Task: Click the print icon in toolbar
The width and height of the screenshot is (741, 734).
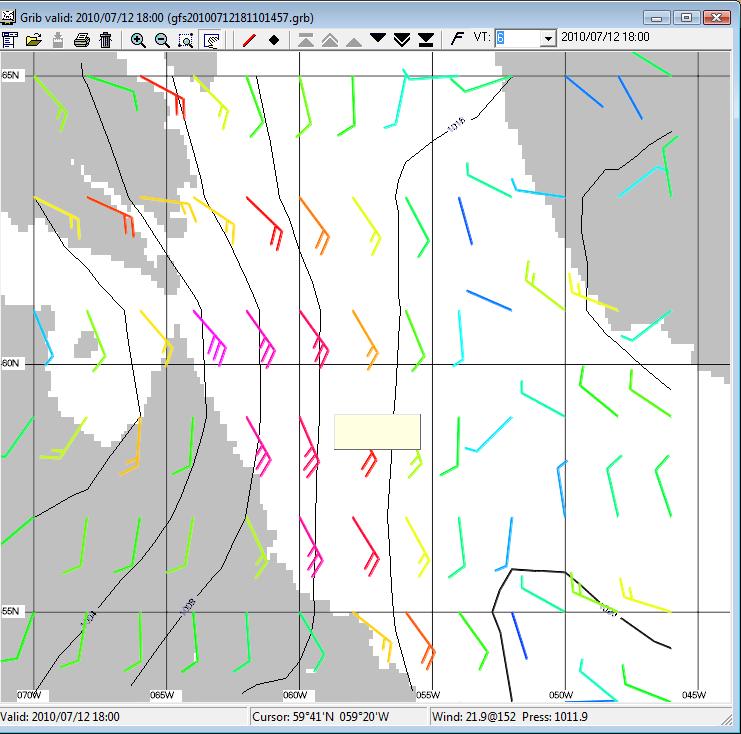Action: point(81,40)
